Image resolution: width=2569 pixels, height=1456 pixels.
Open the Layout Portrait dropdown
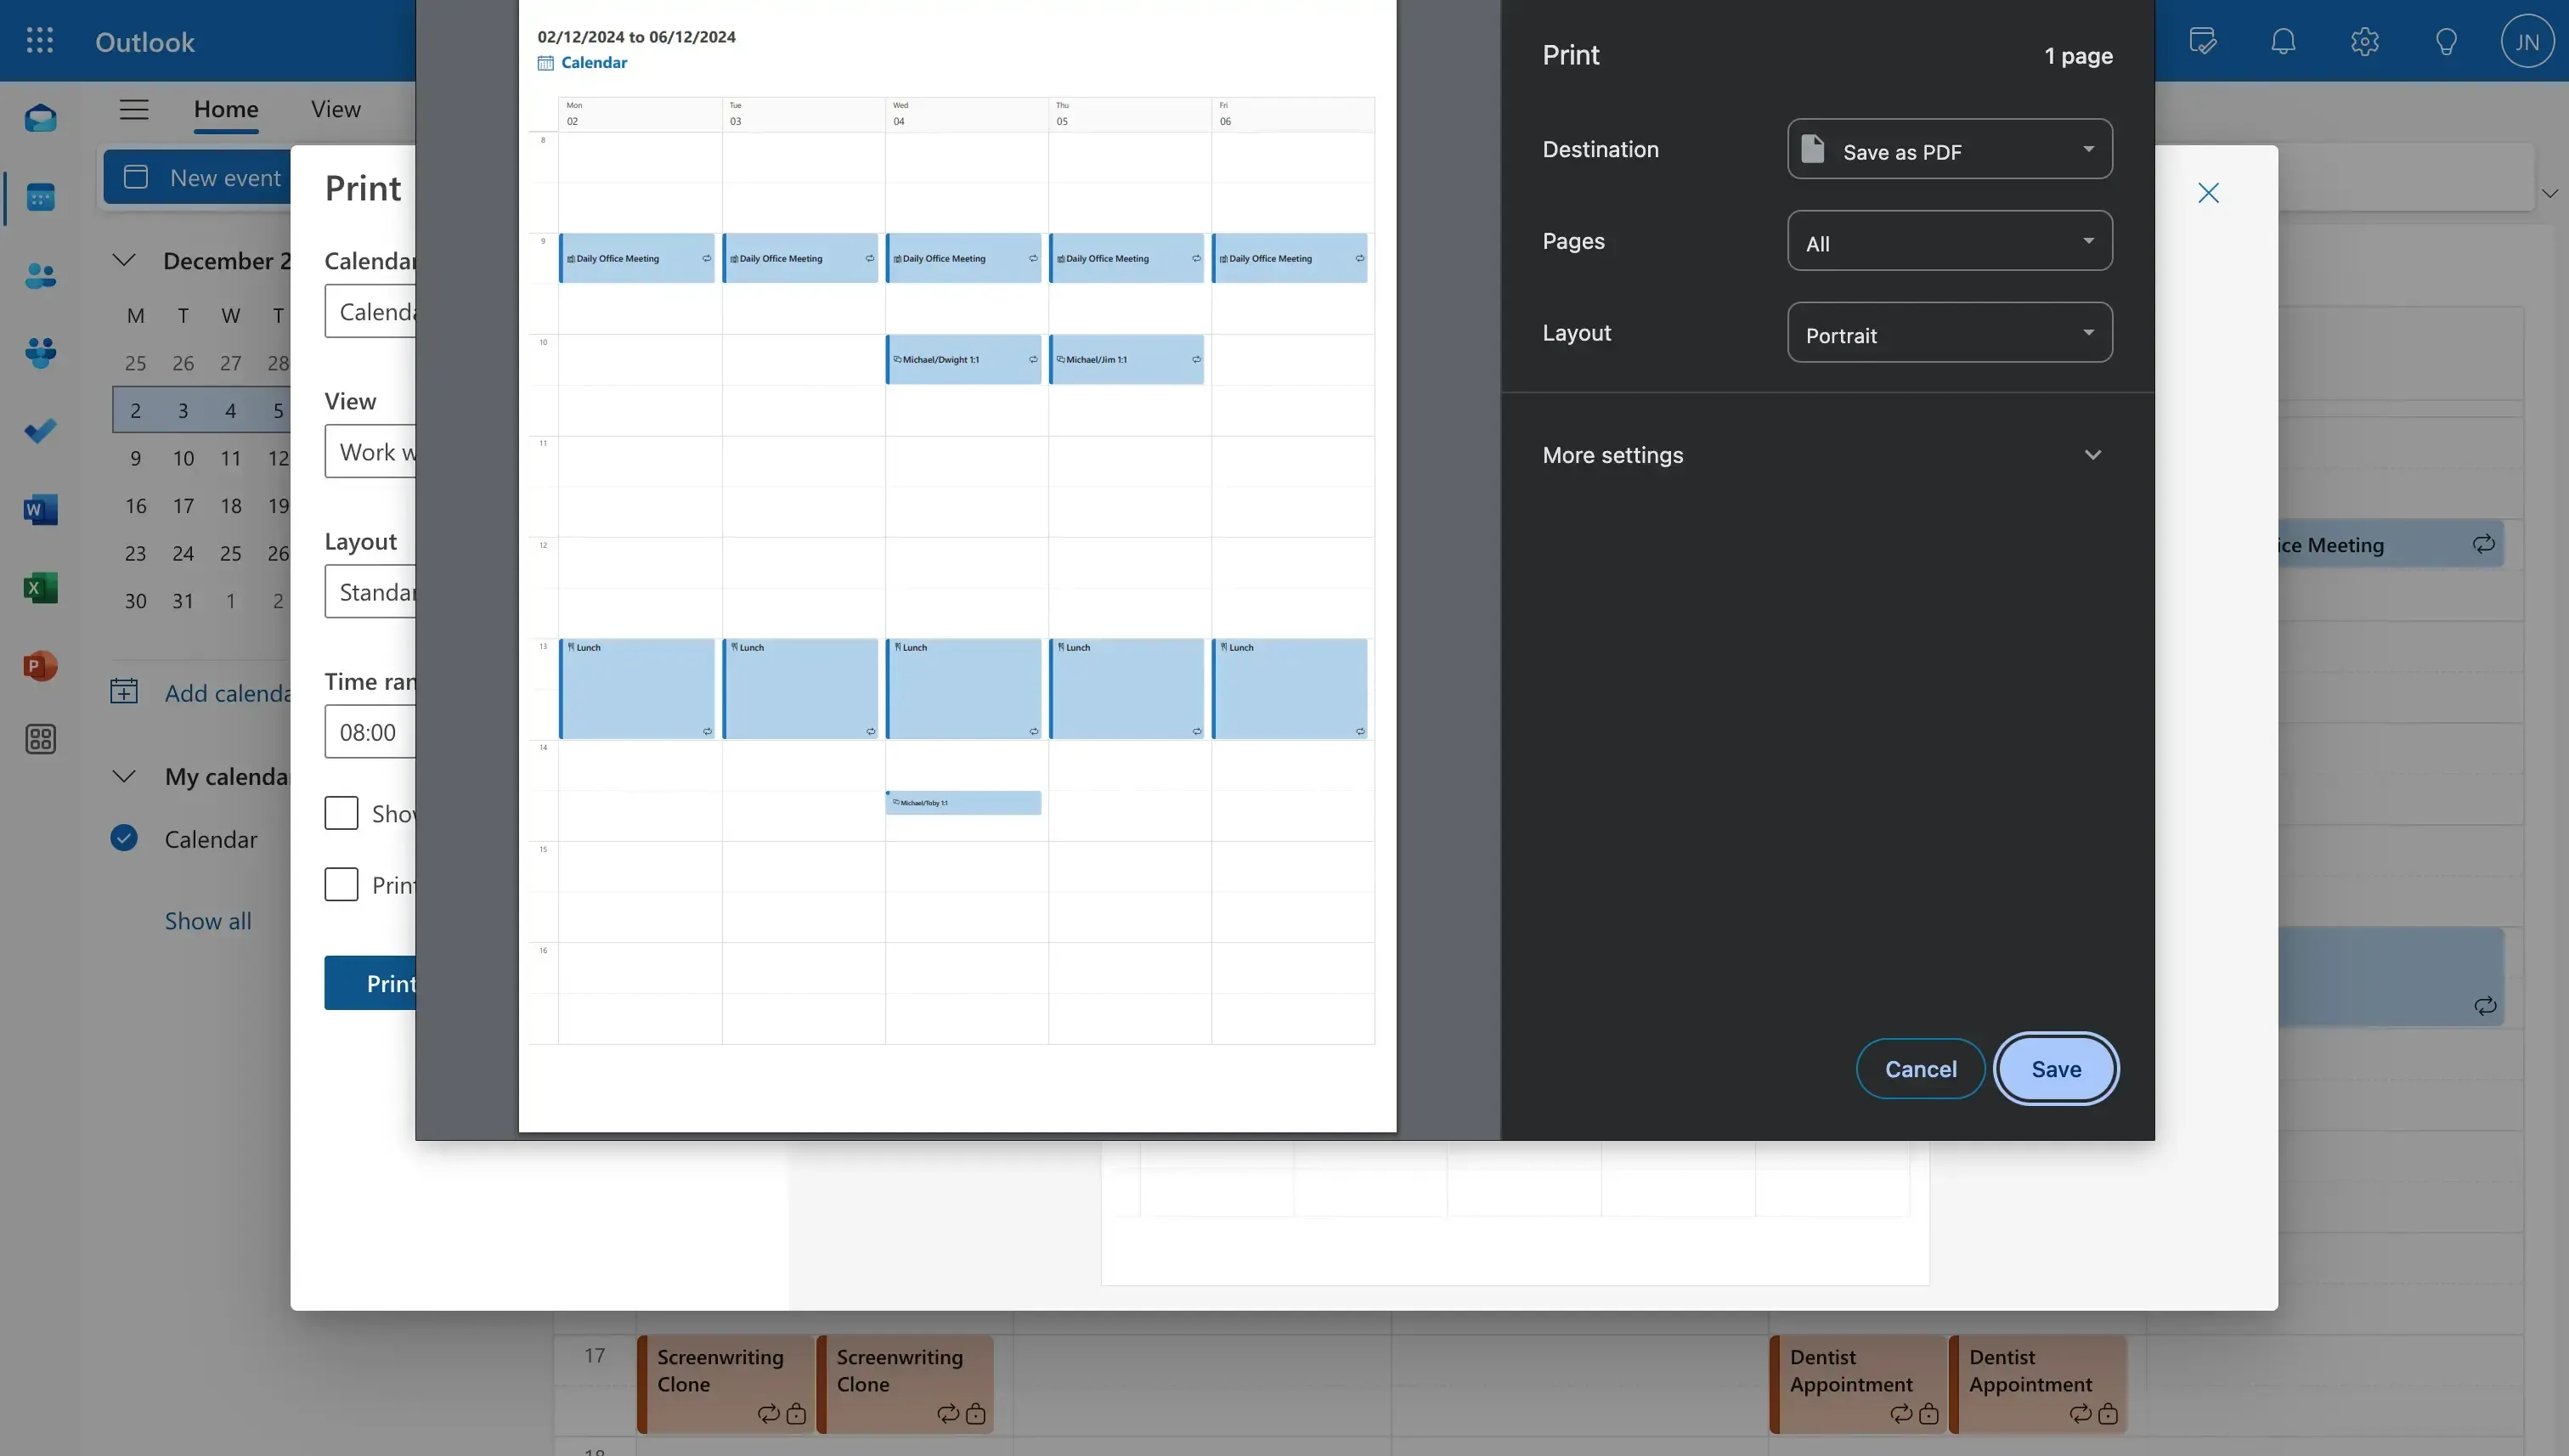coord(1949,333)
